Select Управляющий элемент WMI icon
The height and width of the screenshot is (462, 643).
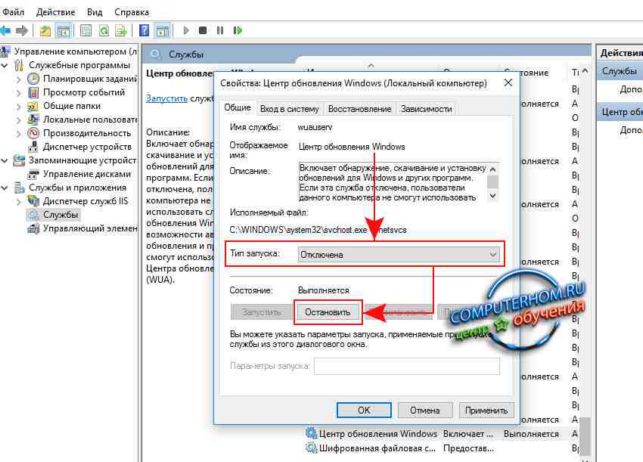33,228
